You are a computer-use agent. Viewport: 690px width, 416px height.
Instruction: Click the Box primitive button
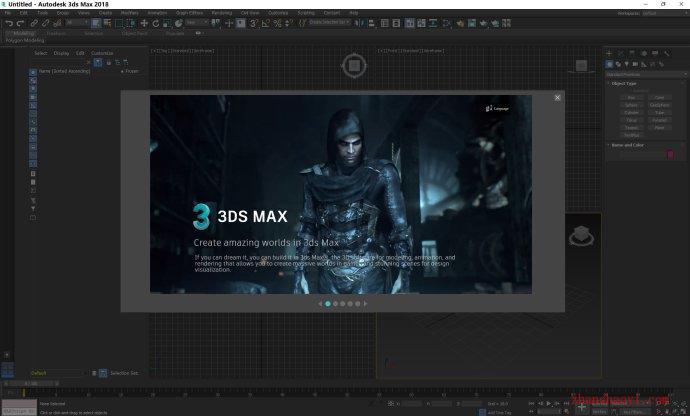pyautogui.click(x=631, y=98)
